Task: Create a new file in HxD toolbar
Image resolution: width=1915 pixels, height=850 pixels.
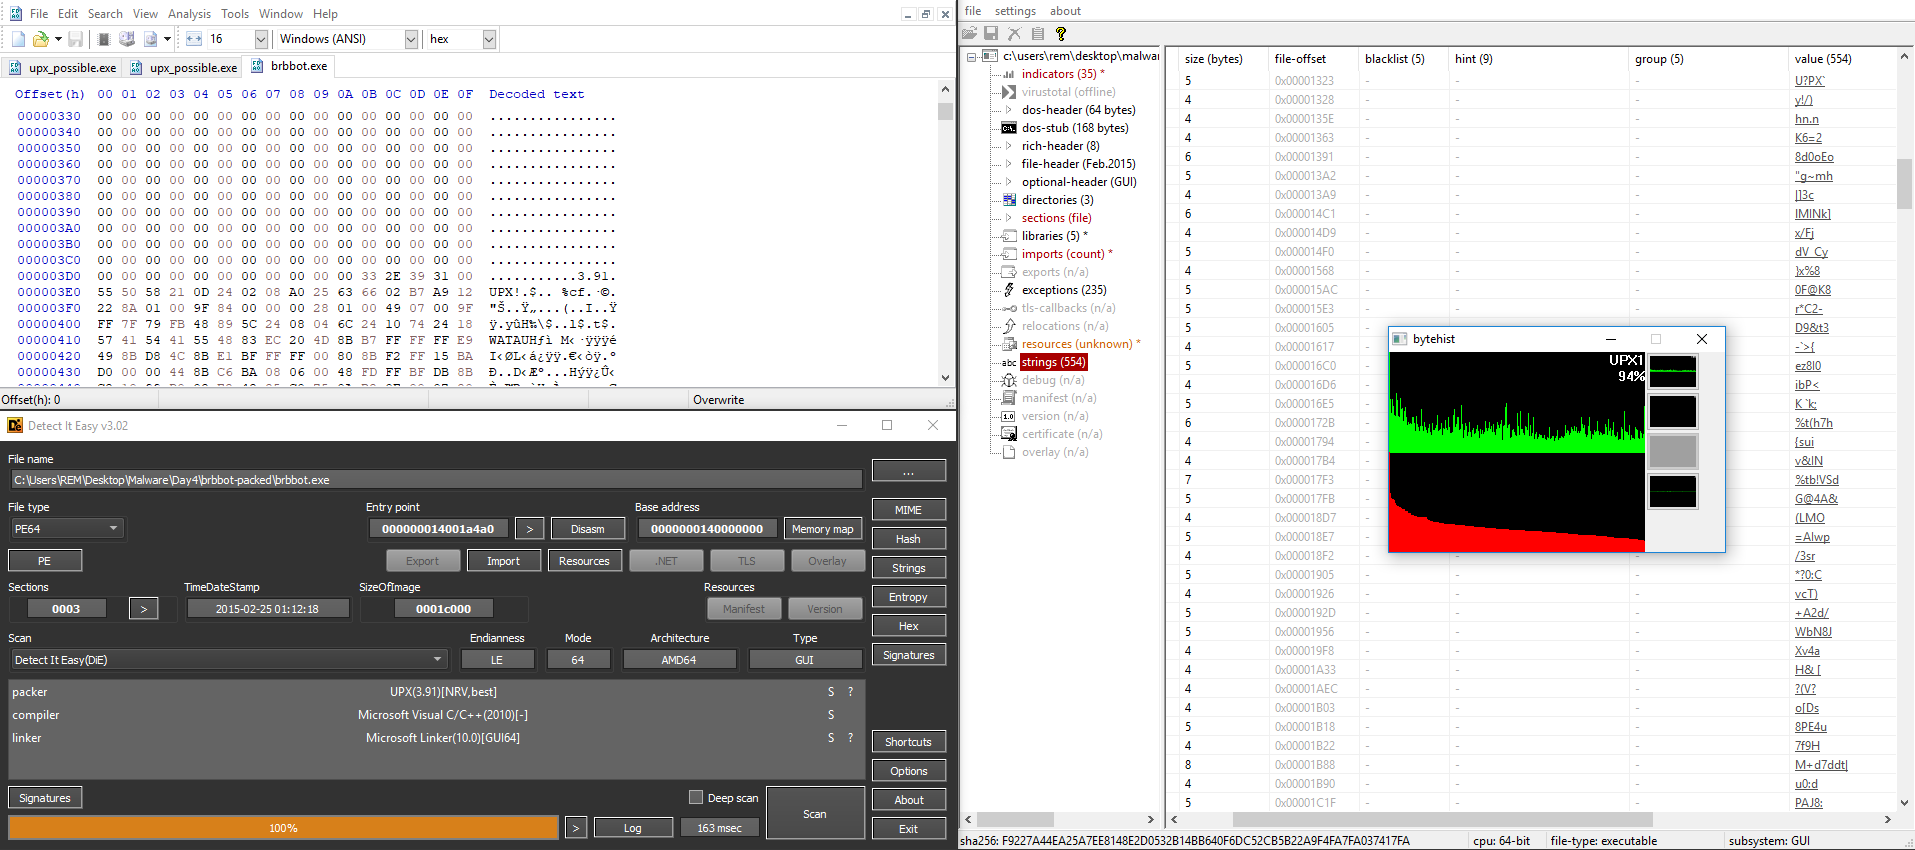Action: point(18,39)
